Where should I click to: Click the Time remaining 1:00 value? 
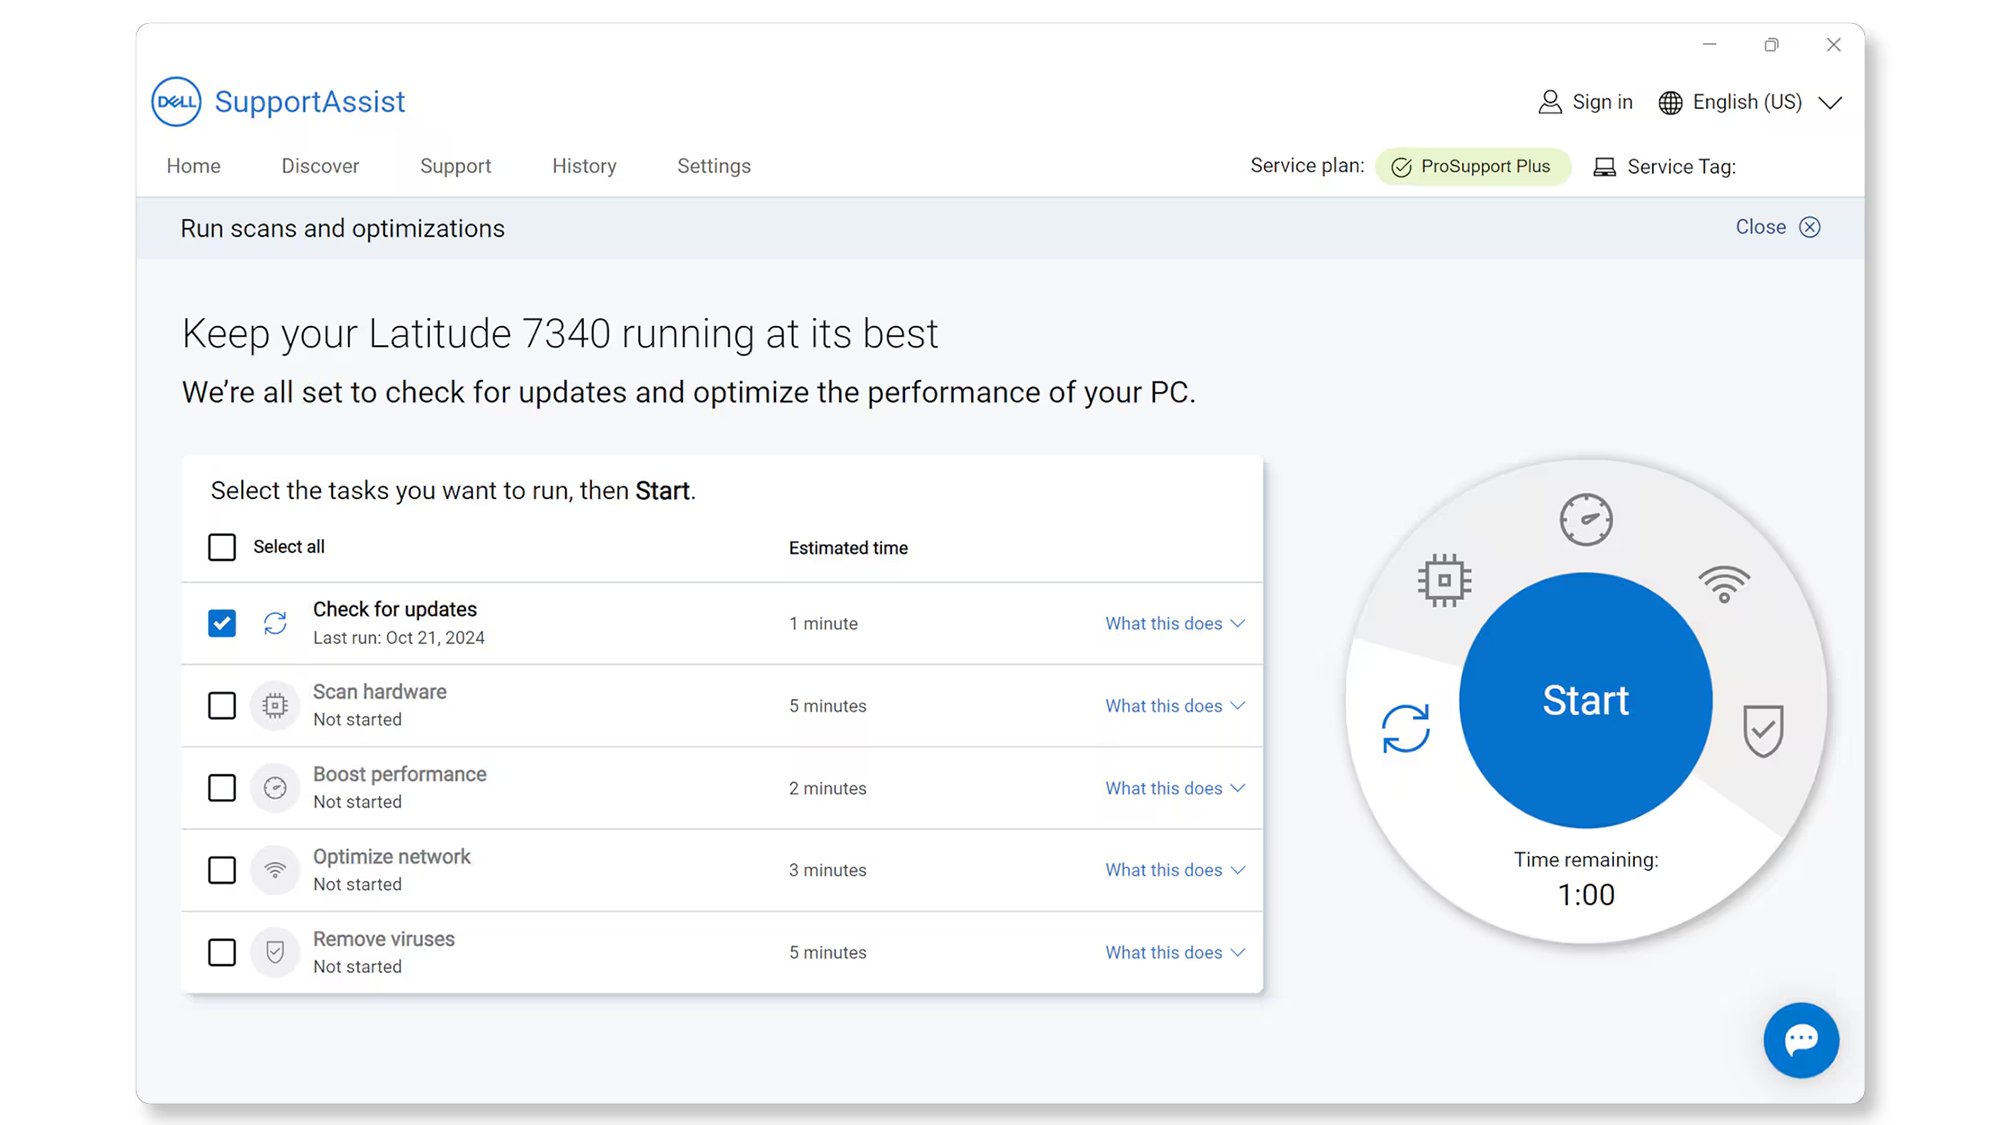pos(1586,895)
